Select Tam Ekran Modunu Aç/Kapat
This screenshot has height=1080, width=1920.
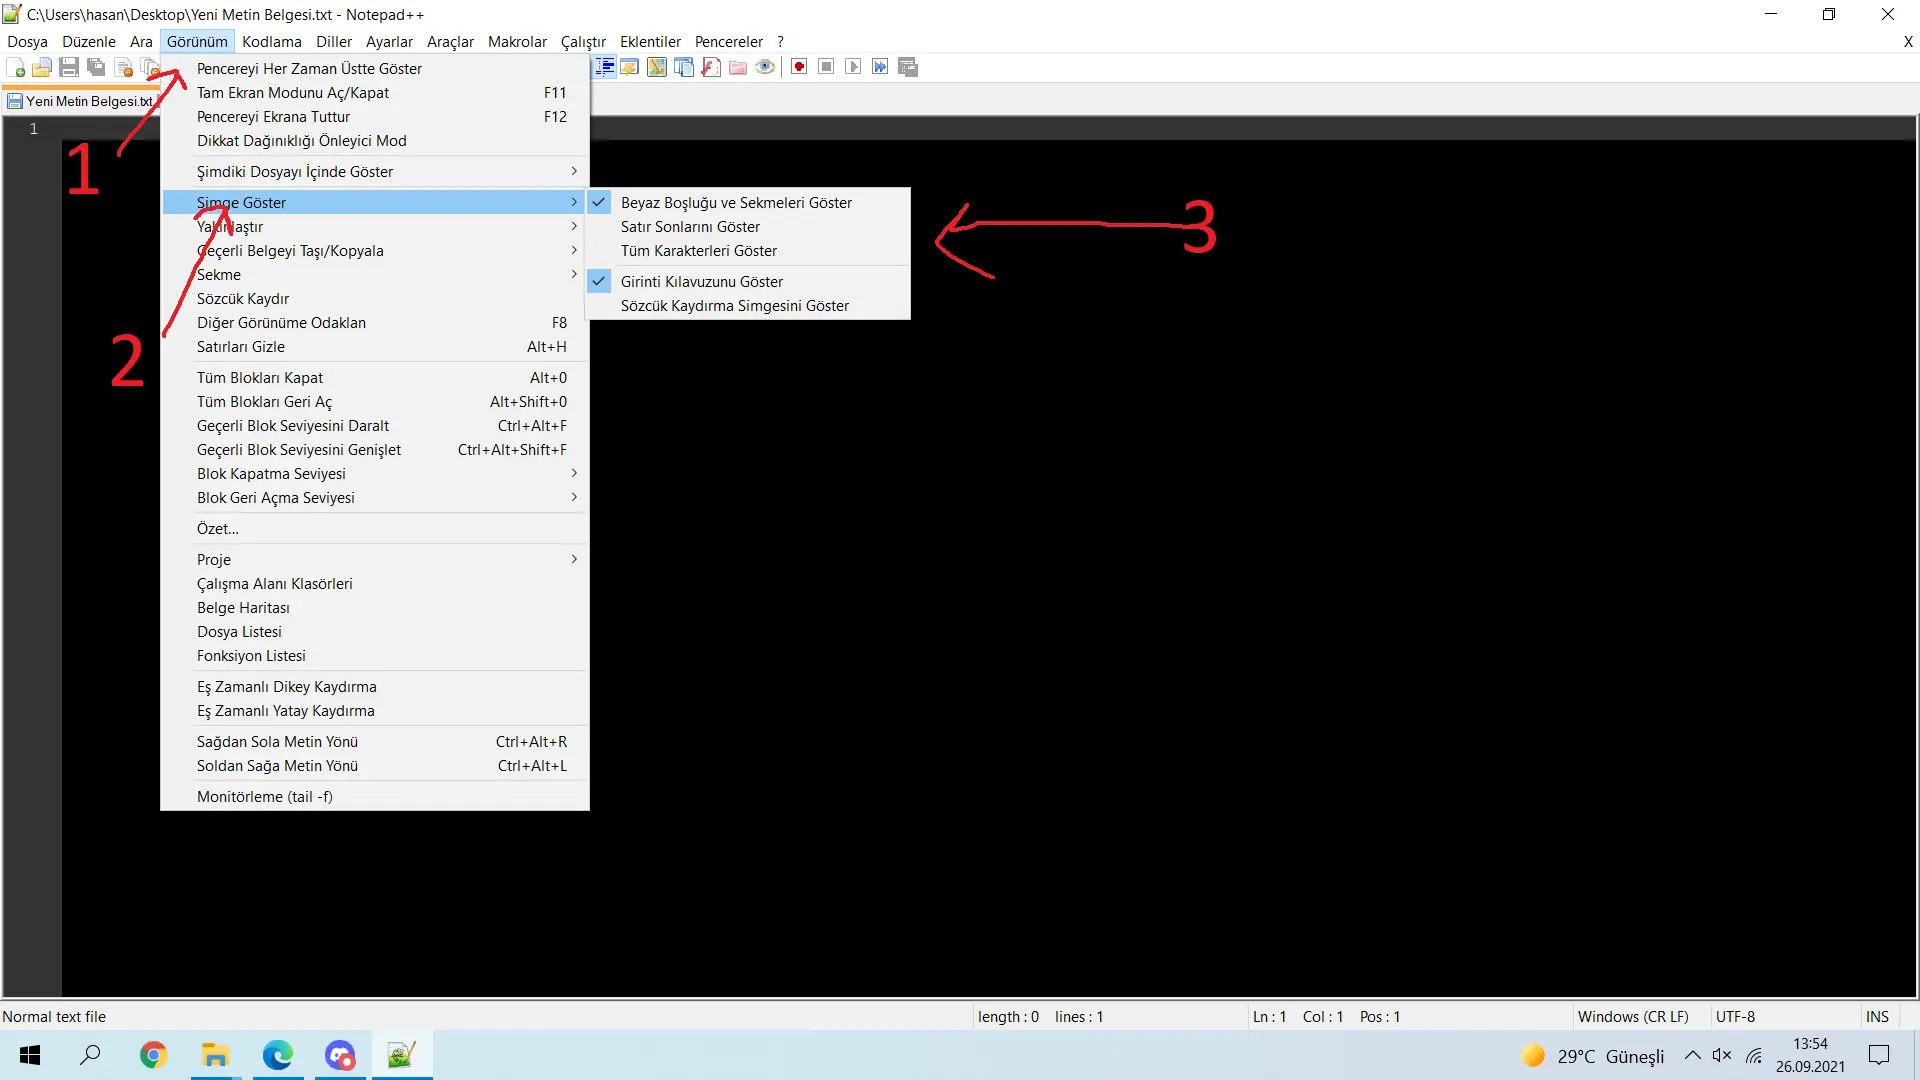(x=293, y=93)
